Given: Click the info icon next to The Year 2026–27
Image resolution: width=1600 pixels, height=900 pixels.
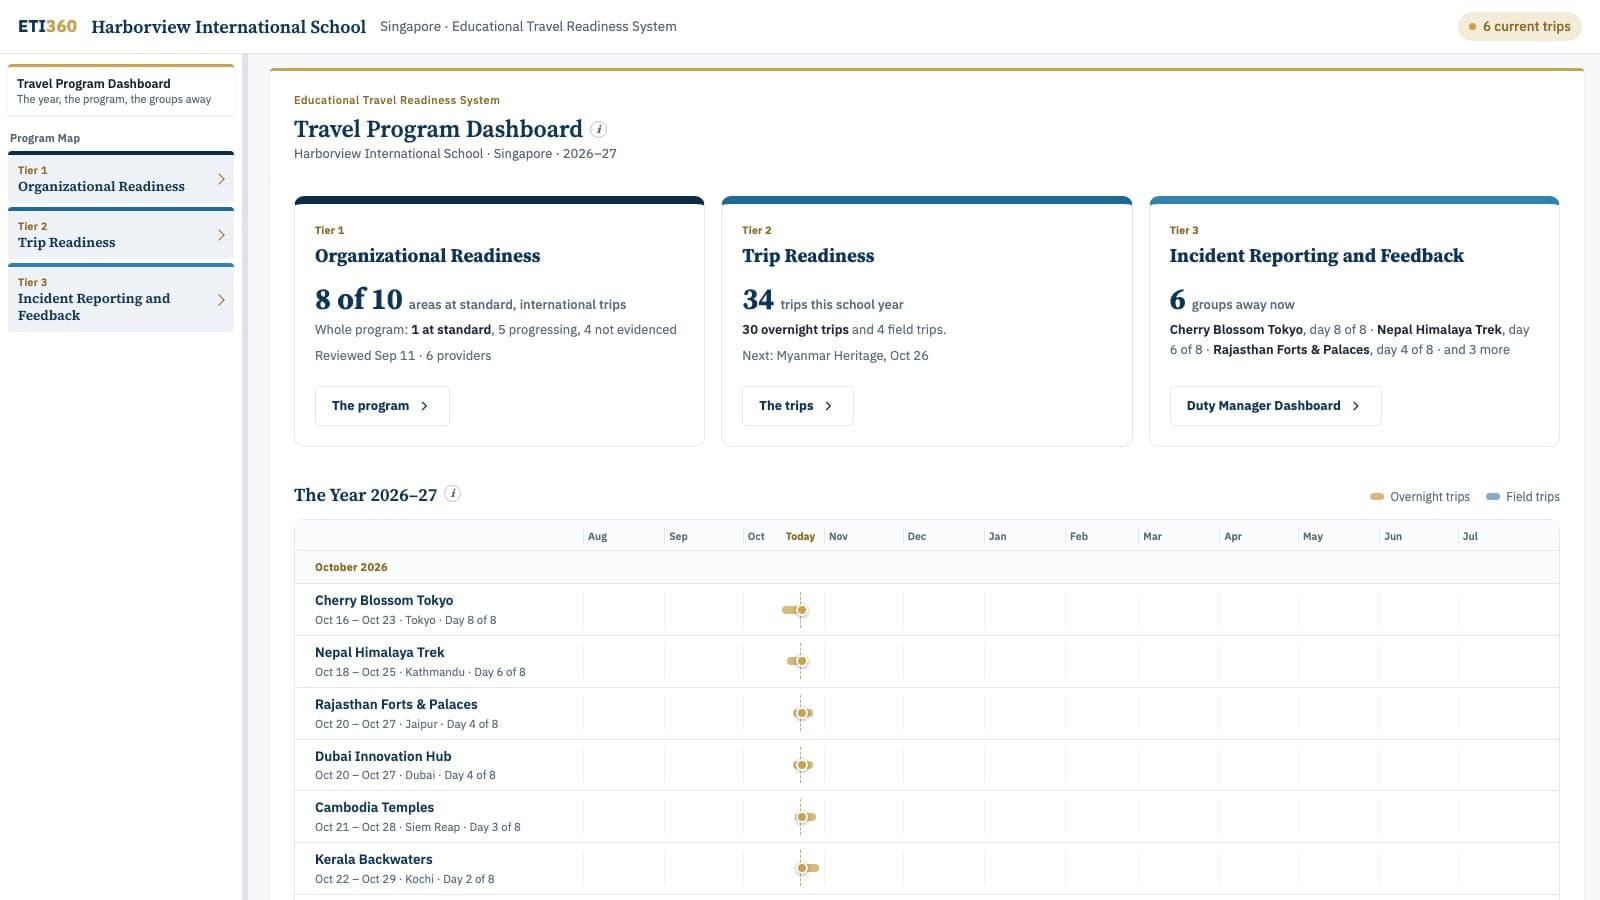Looking at the screenshot, I should tap(452, 493).
